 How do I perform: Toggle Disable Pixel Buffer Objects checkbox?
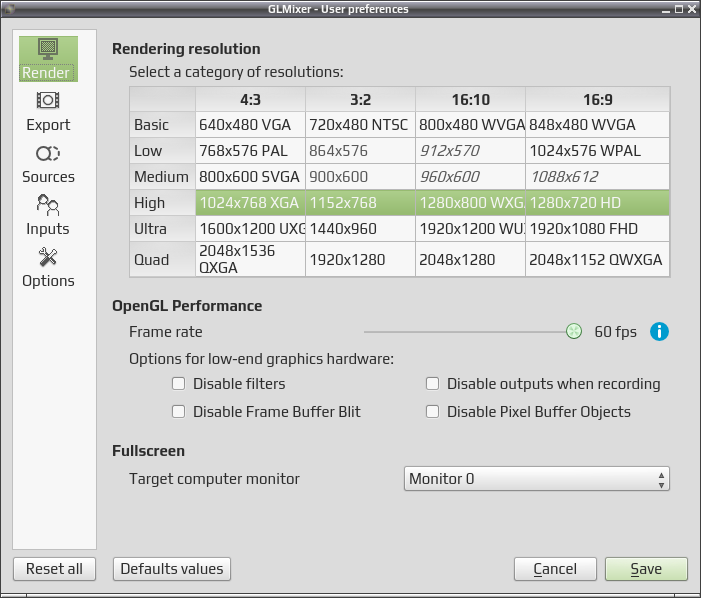coord(432,411)
